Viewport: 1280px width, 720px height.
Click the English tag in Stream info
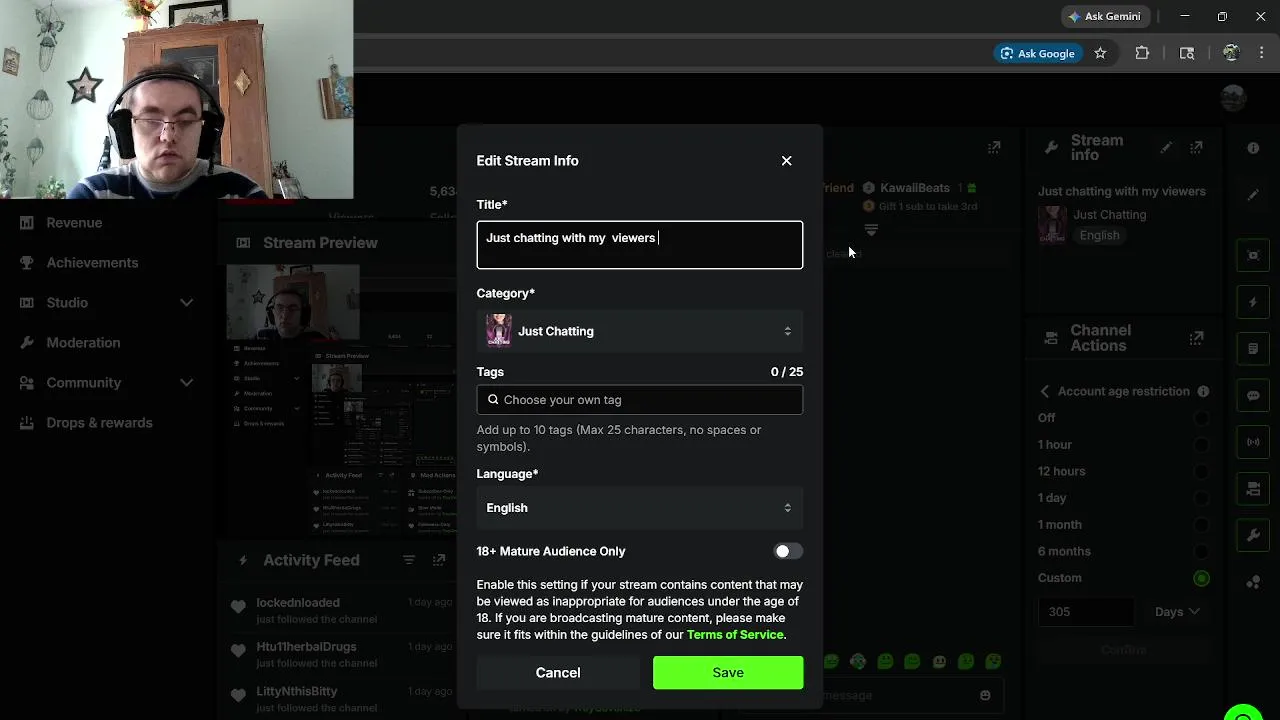pos(1099,235)
